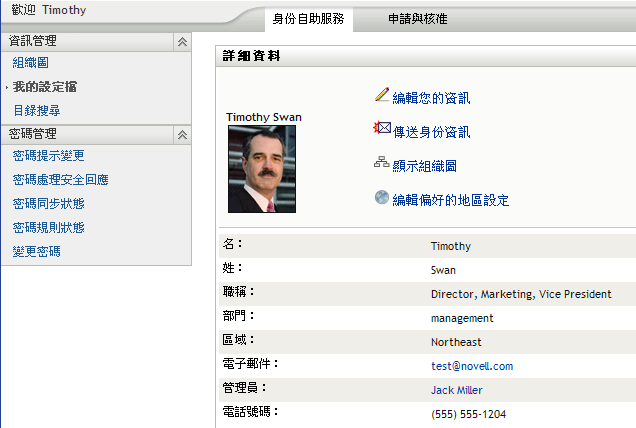Click the globe icon beside 編輯偏好的地區設定

[x=382, y=198]
